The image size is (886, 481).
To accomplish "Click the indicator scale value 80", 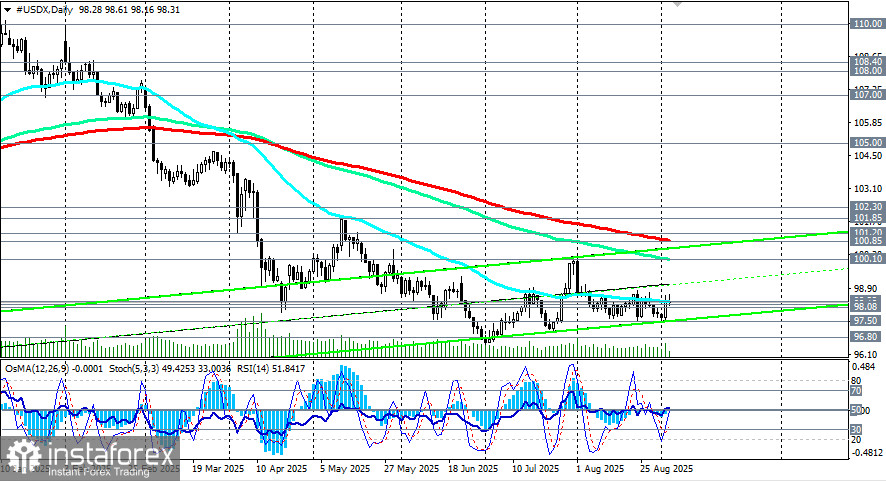I will [855, 380].
